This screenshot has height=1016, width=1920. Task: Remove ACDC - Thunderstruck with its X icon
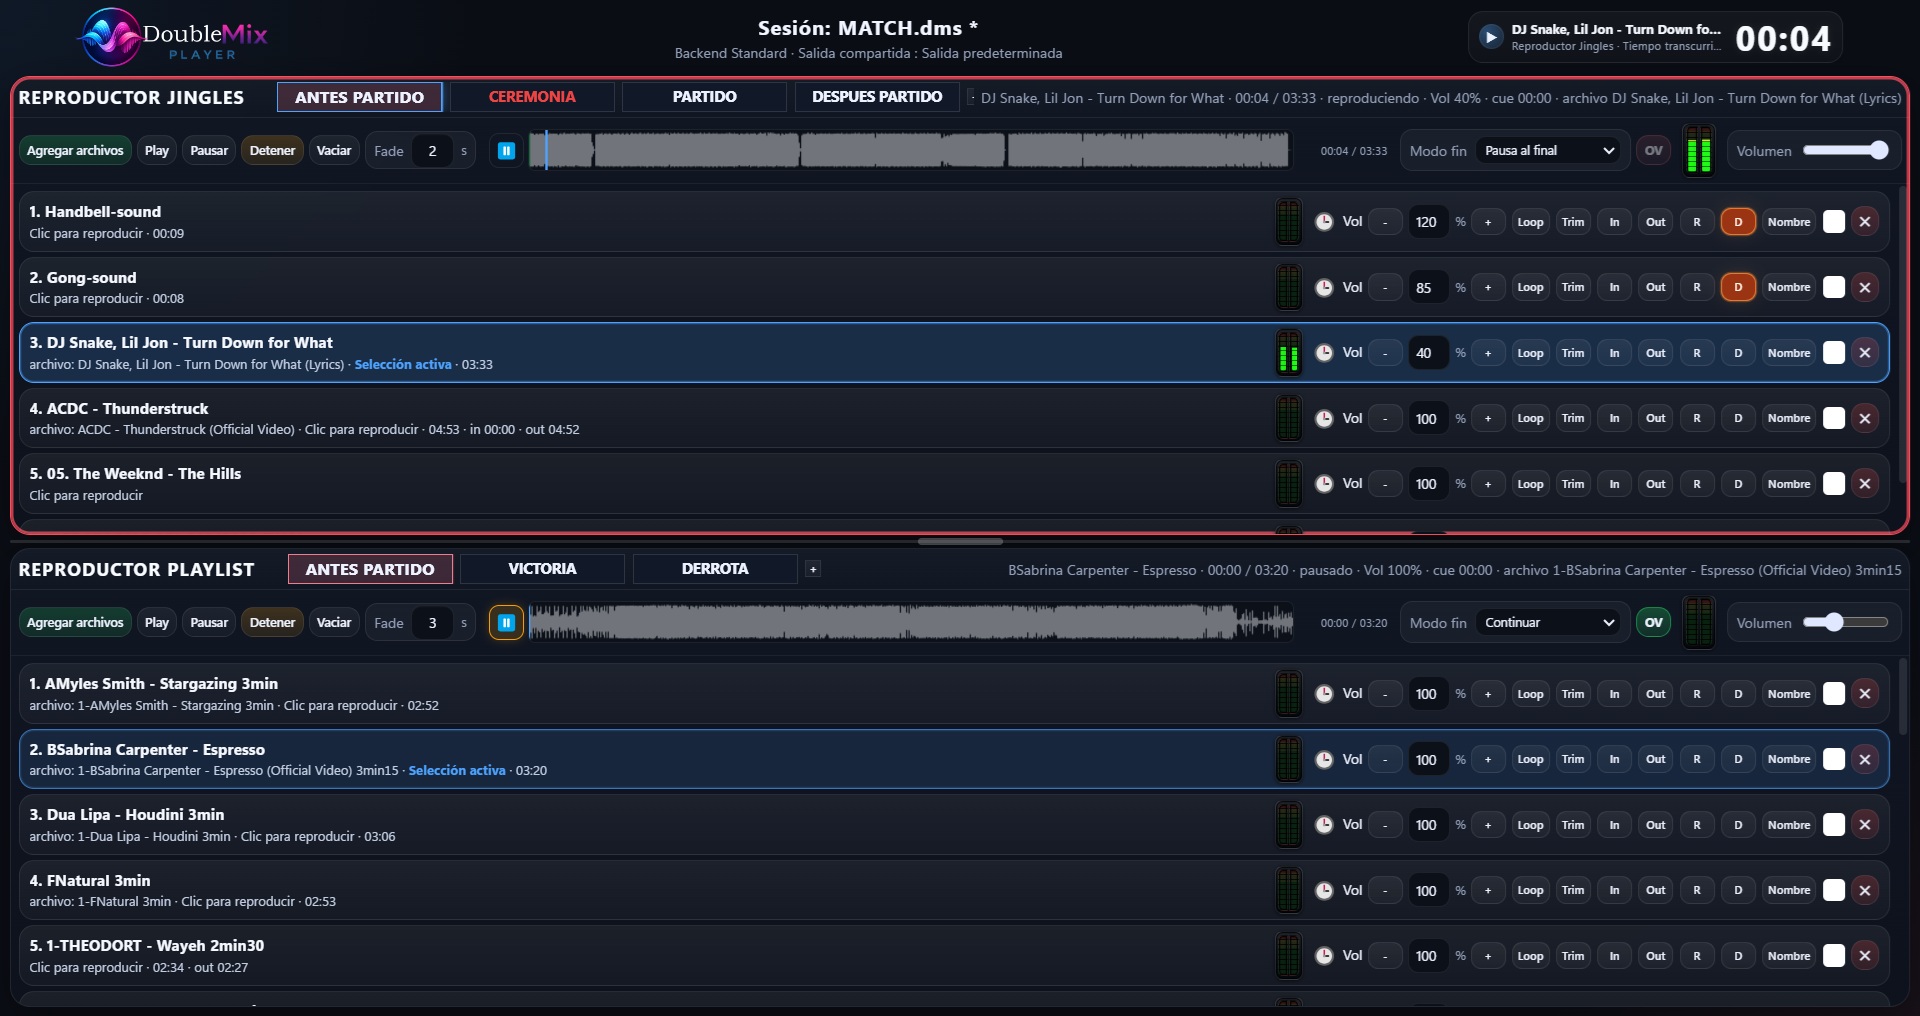click(1865, 419)
